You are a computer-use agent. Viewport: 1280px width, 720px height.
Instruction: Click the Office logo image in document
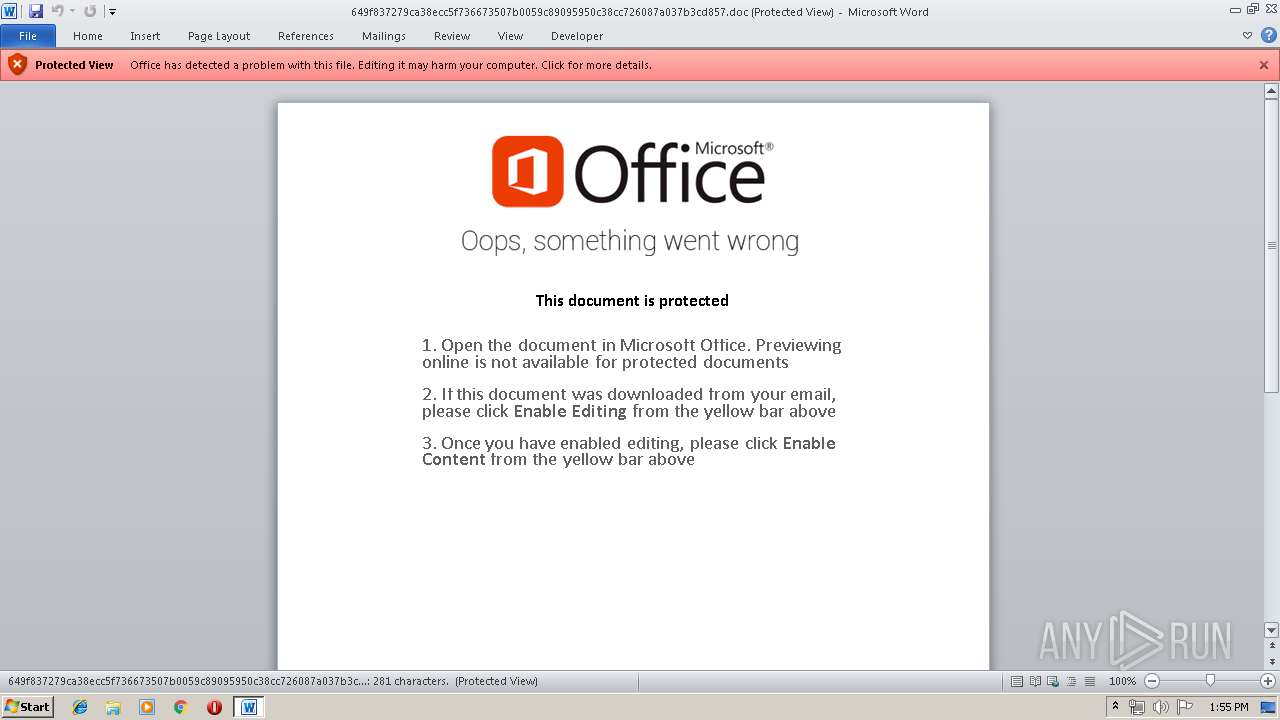click(x=632, y=171)
